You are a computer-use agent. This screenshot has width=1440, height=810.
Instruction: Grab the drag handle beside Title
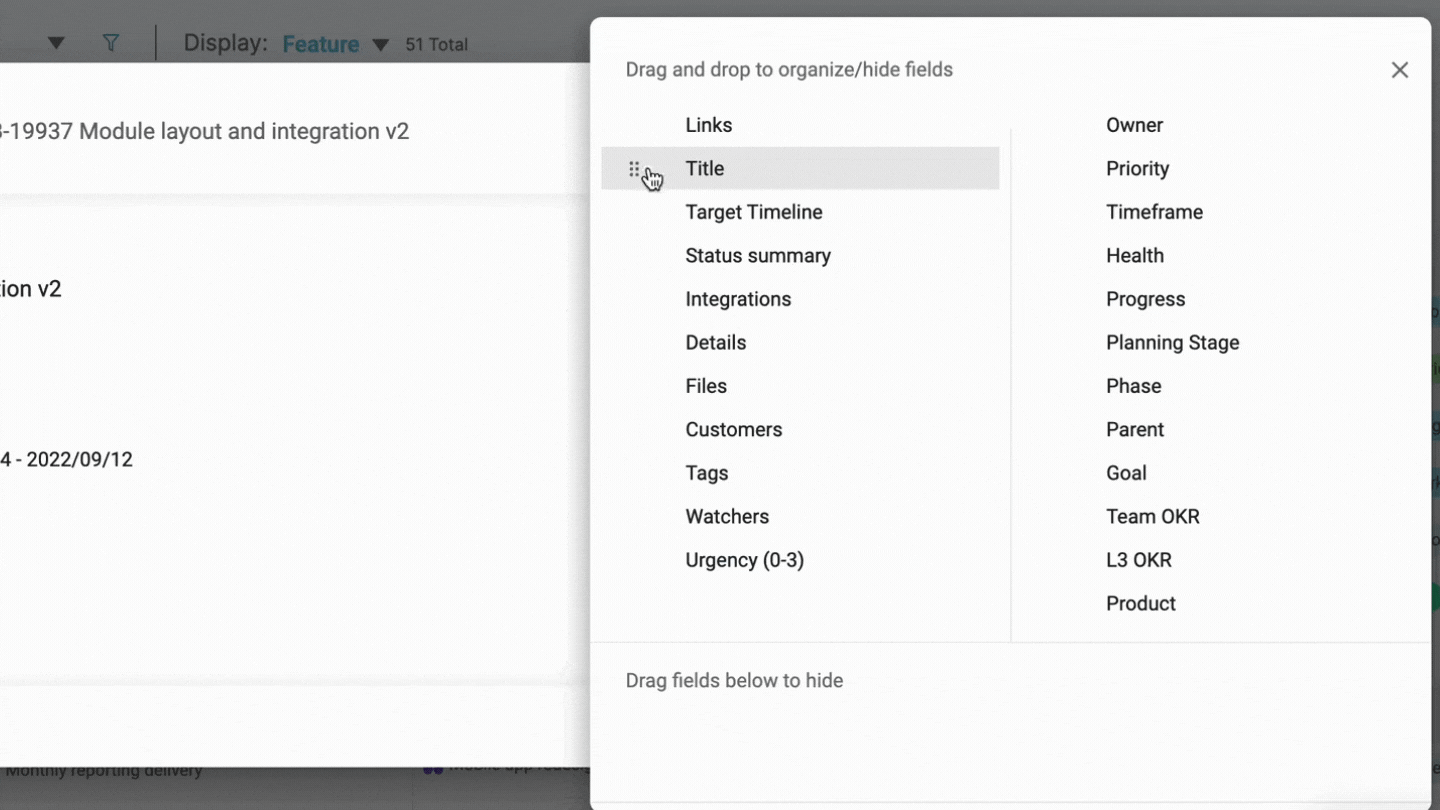point(634,169)
